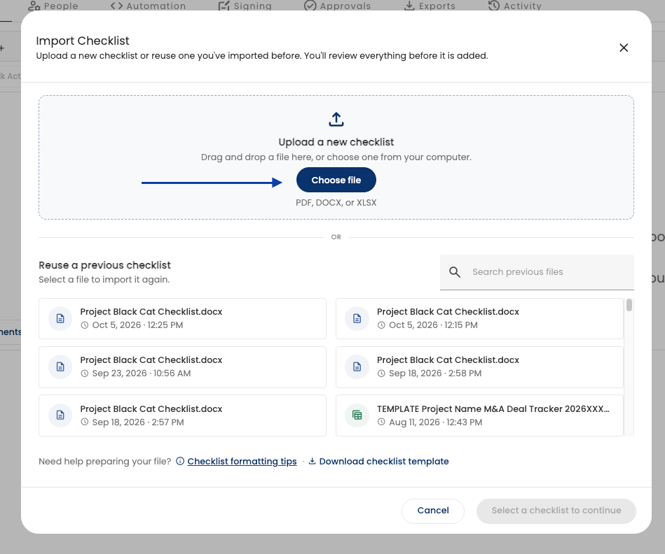Click Download checklist template link
Viewport: 665px width, 554px height.
(384, 461)
